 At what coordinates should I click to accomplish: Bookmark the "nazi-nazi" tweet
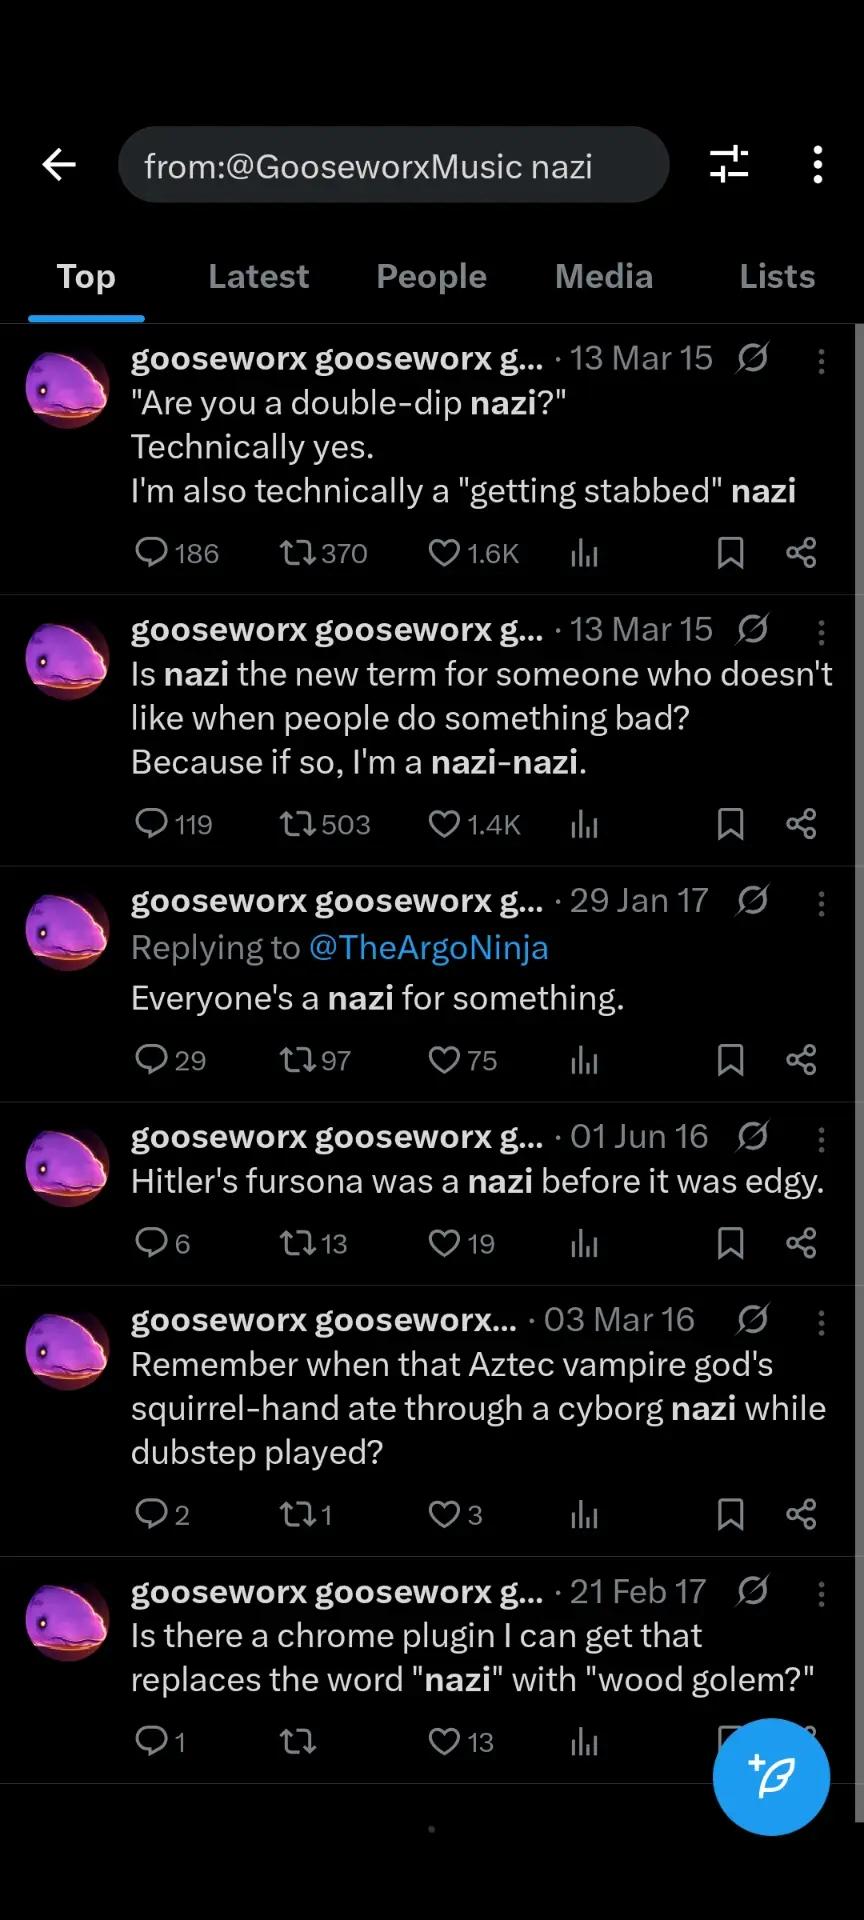[x=731, y=825]
